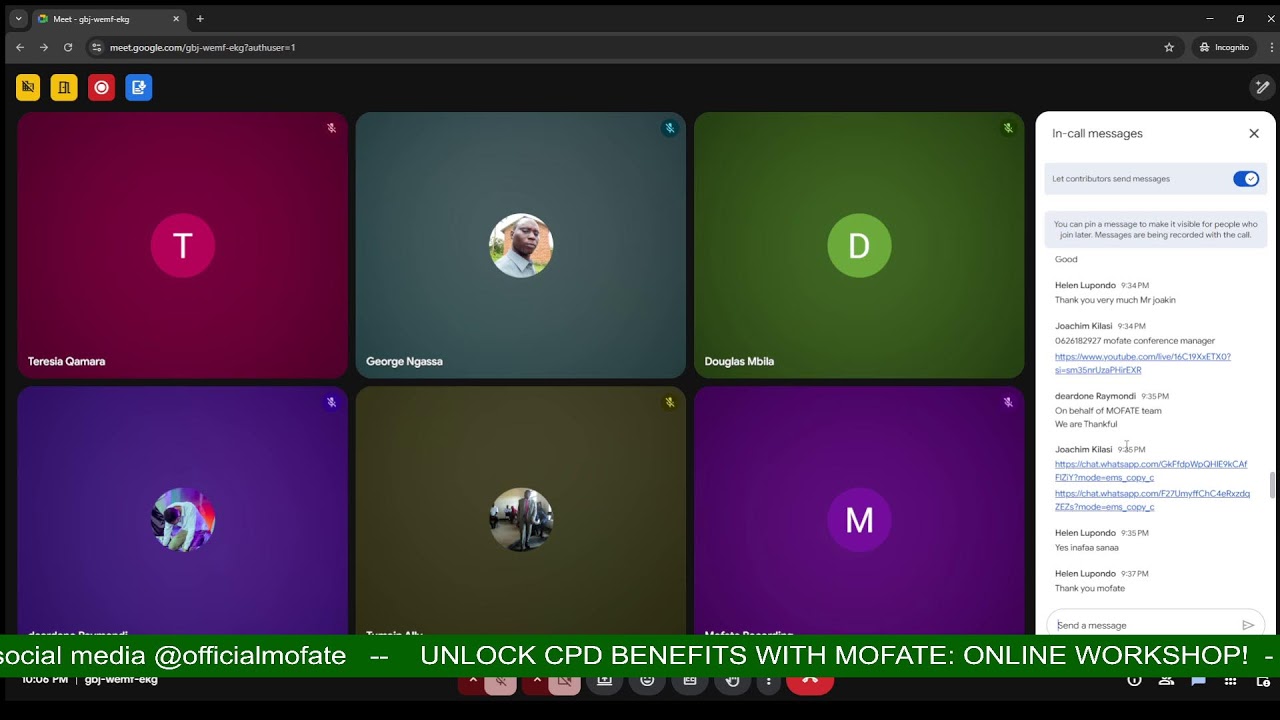Viewport: 1280px width, 720px height.
Task: Click message 'Yes inafaa sanaa'
Action: pos(1086,548)
